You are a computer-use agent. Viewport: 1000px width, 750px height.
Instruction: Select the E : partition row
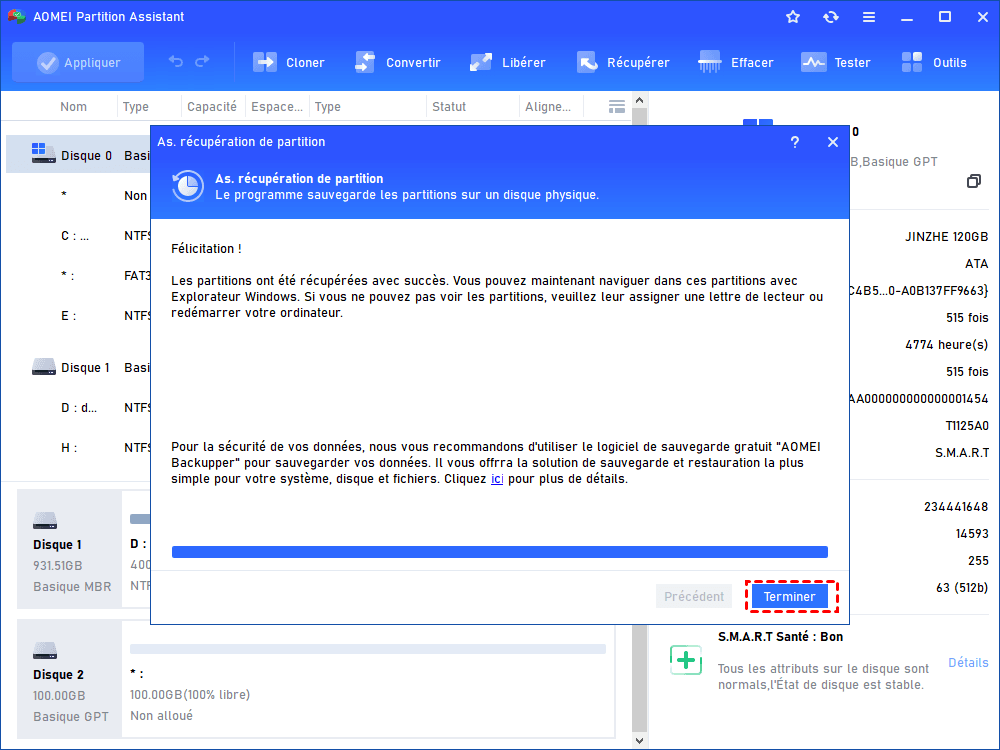tap(78, 316)
